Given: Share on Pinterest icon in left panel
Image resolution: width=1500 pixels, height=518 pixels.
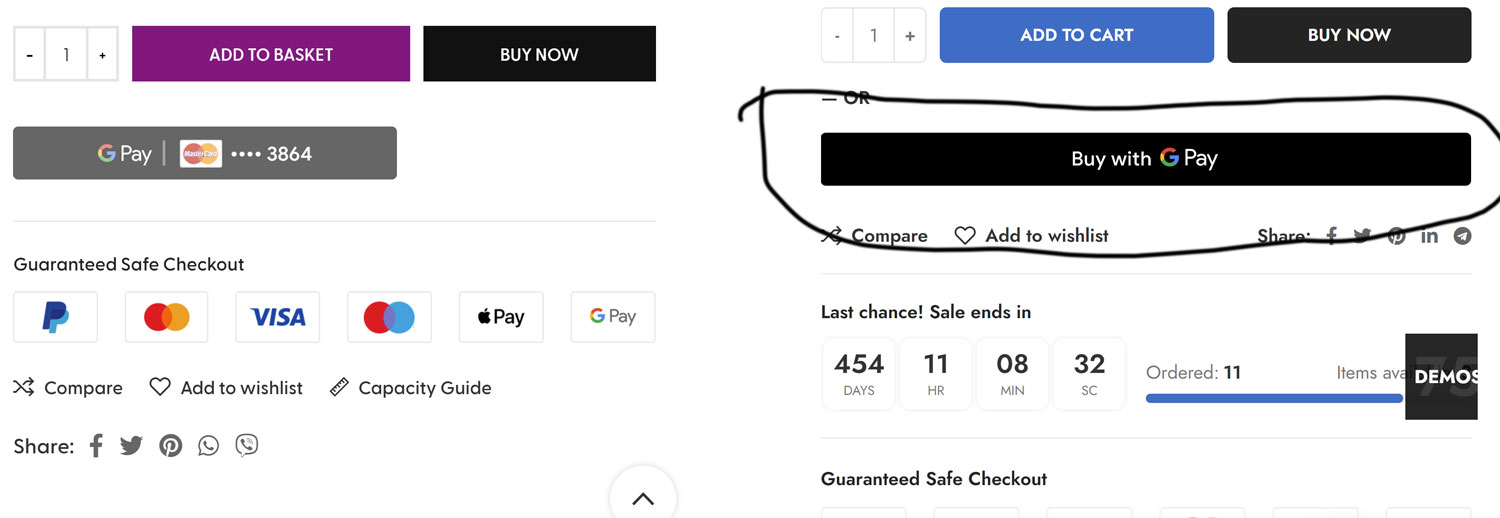Looking at the screenshot, I should (x=171, y=445).
